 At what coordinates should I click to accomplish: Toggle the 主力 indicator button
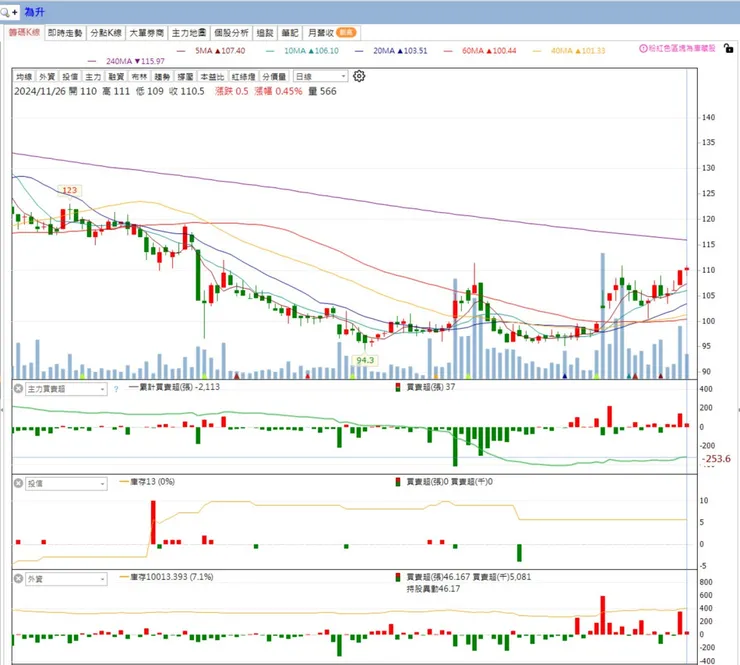coord(93,76)
